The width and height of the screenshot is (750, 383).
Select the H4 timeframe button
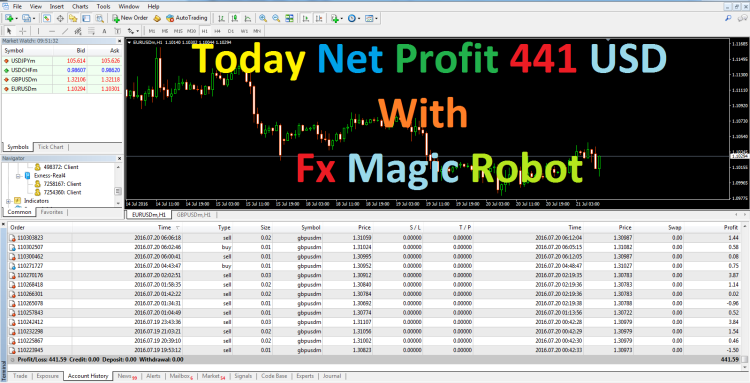218,31
